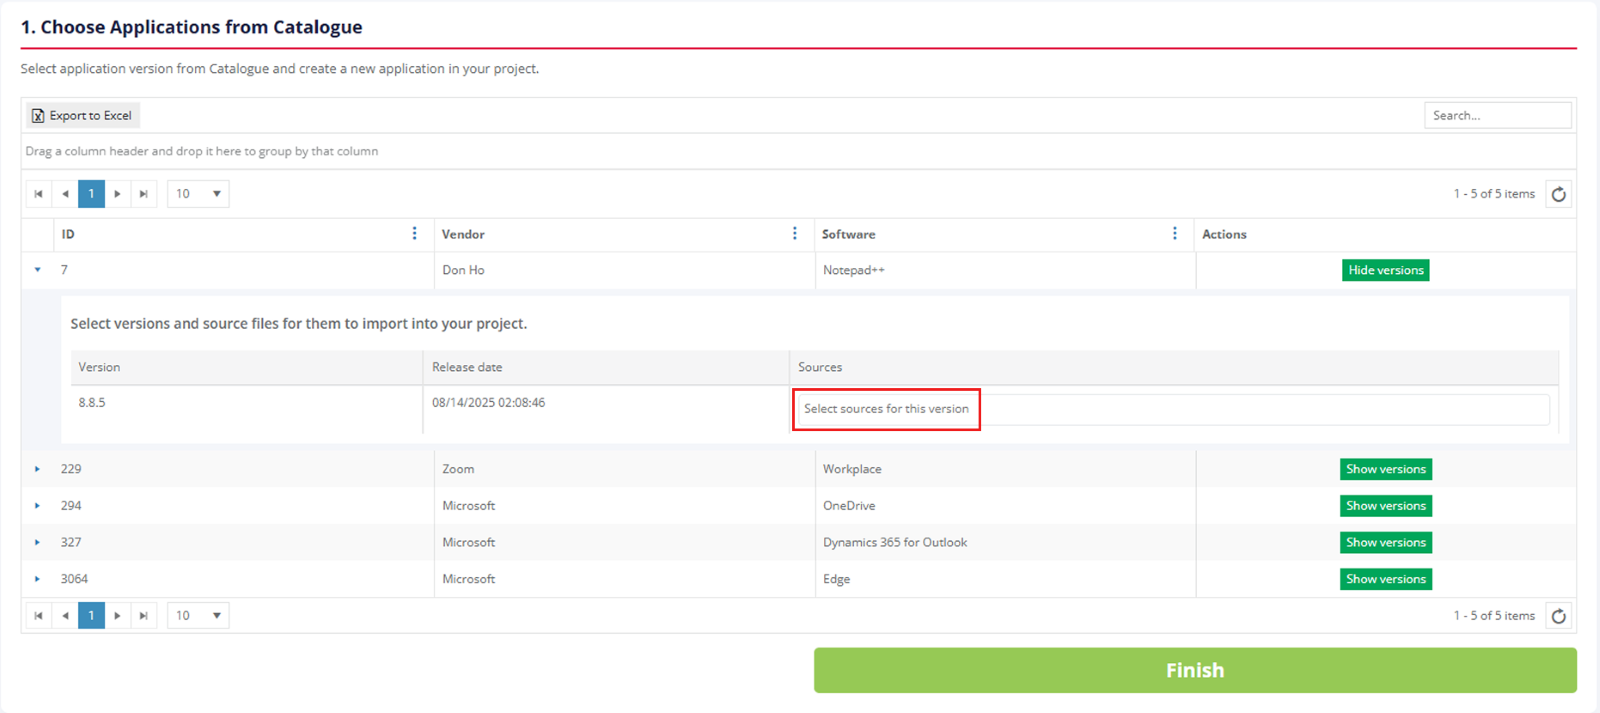The image size is (1600, 713).
Task: Open the Vendor column options menu
Action: pyautogui.click(x=795, y=234)
